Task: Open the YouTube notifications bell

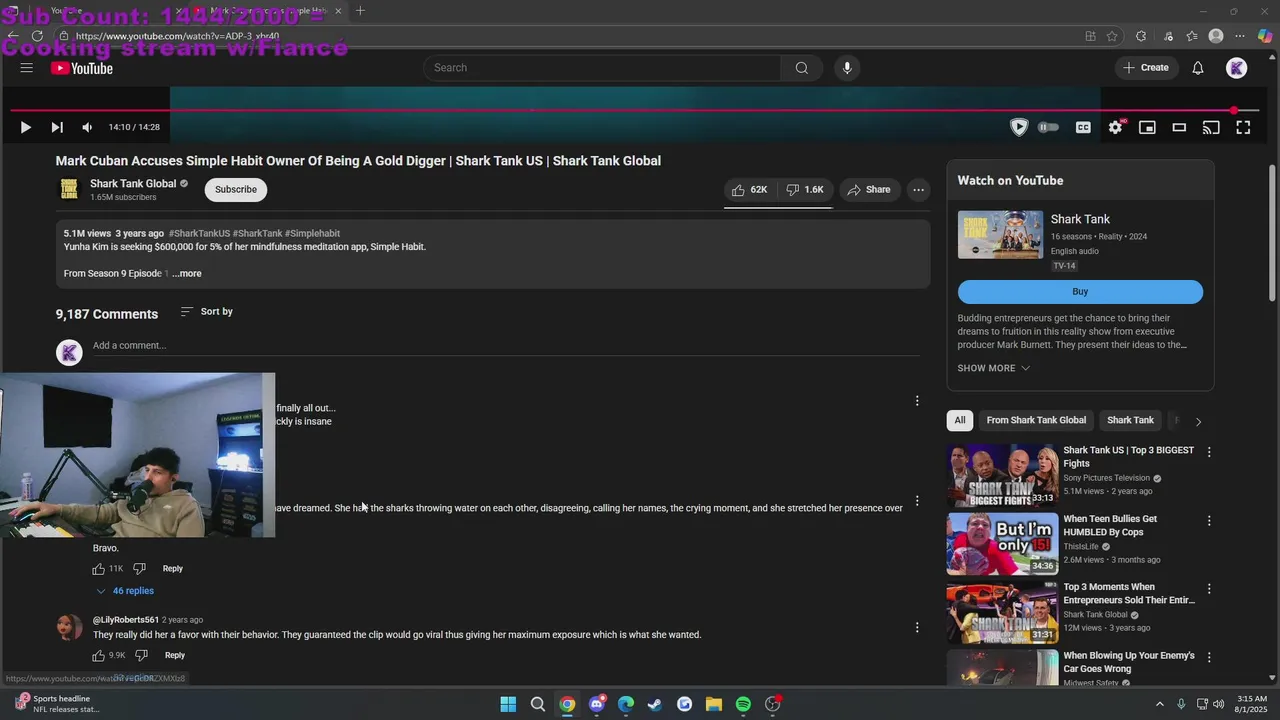Action: 1198,68
